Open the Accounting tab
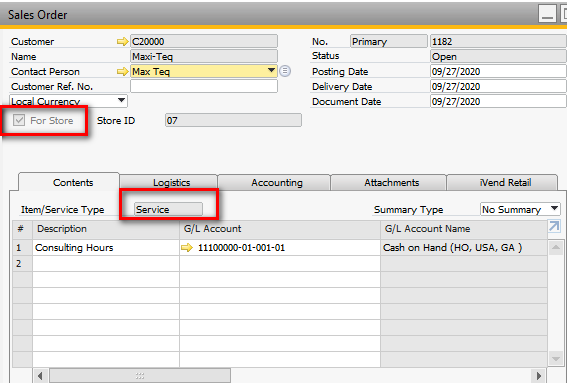 click(x=274, y=183)
